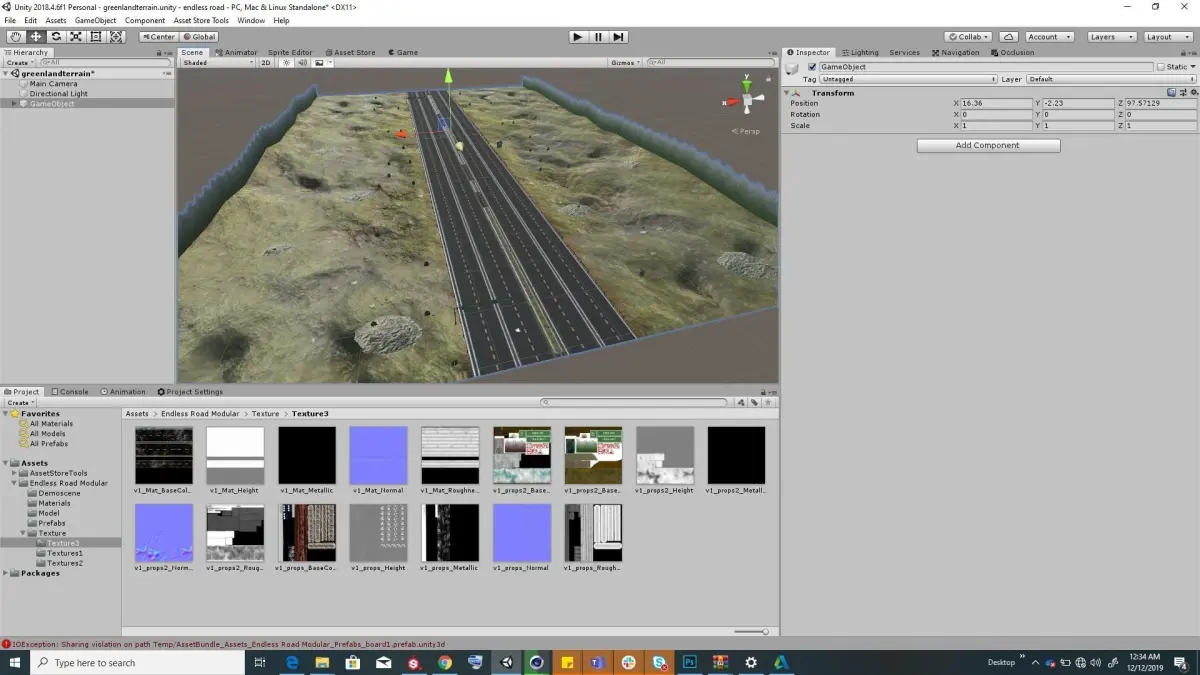Switch to the Navigation tab
Screen dimensions: 1200x675
[x=956, y=52]
